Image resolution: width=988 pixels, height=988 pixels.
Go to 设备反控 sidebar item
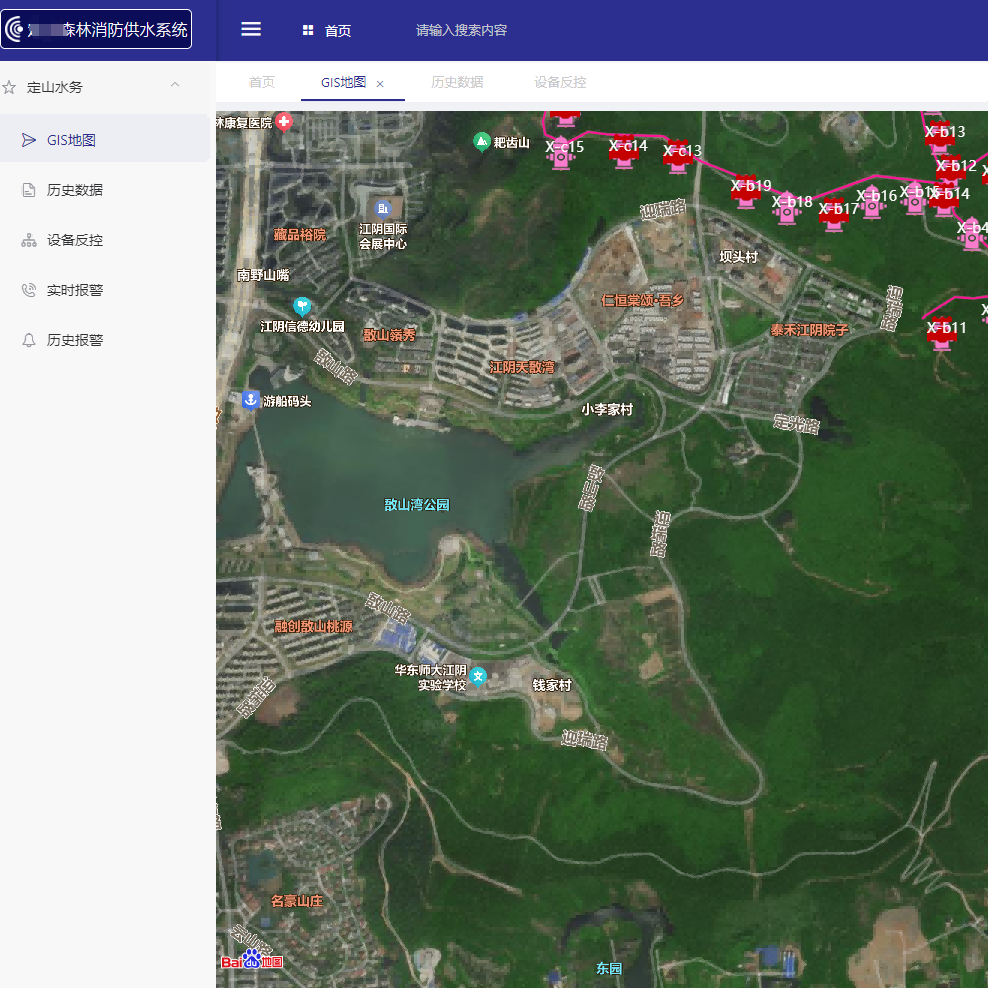tap(75, 240)
